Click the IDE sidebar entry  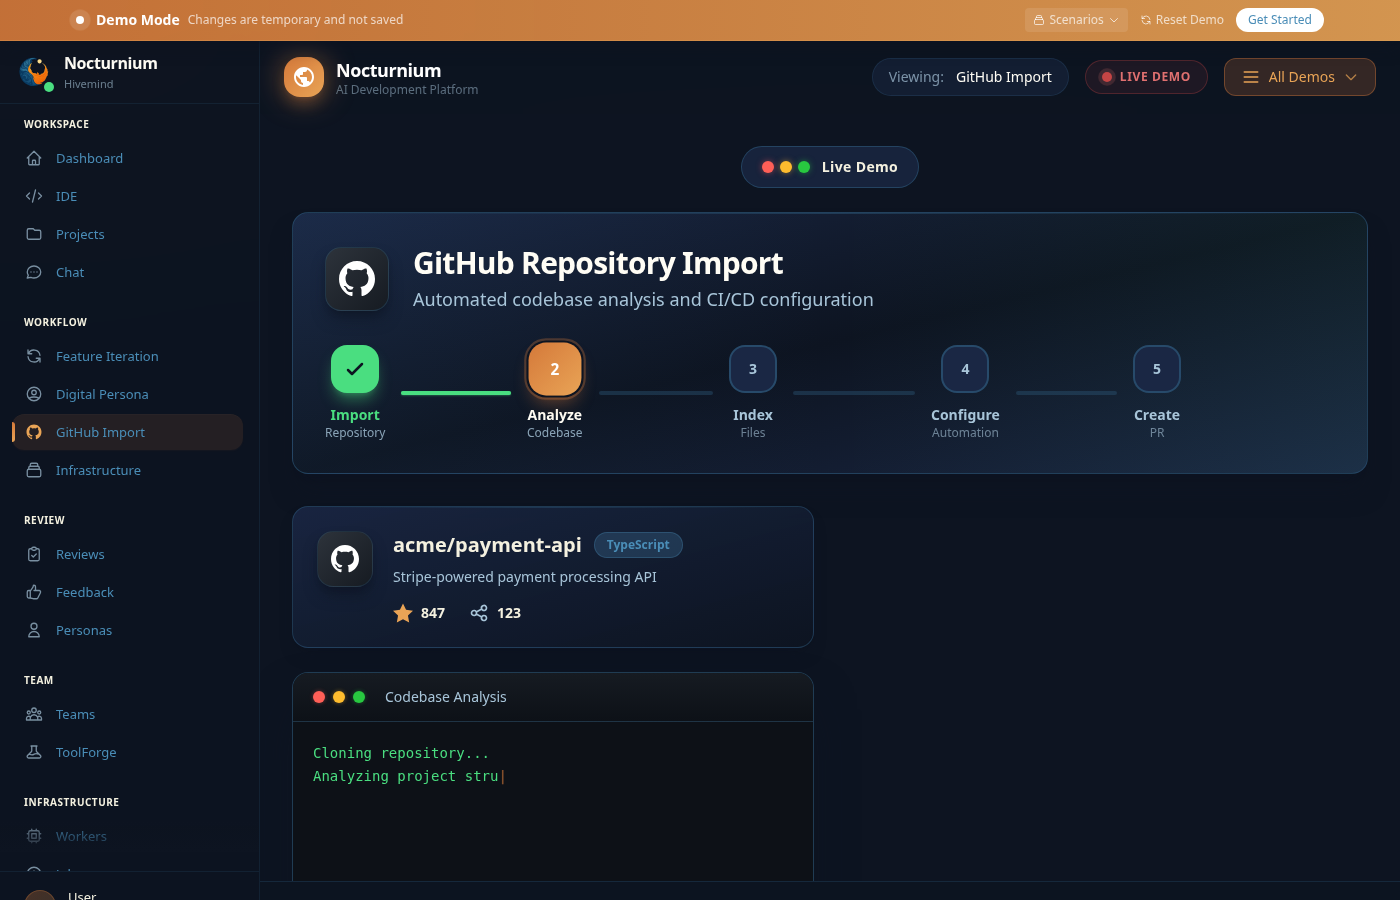coord(128,196)
